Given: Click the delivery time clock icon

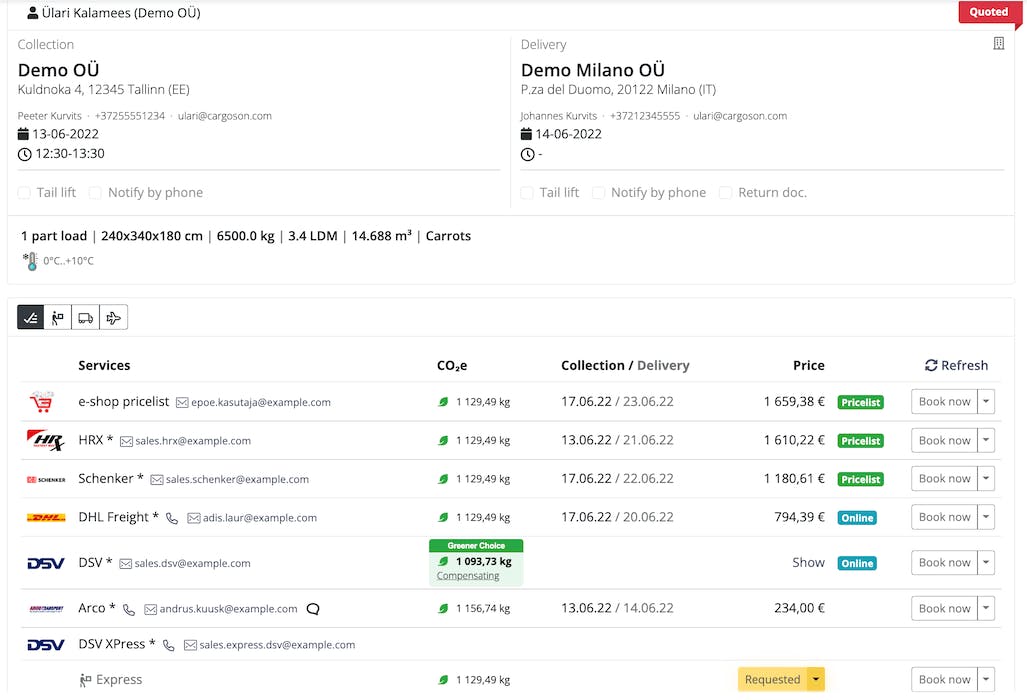Looking at the screenshot, I should click(527, 155).
